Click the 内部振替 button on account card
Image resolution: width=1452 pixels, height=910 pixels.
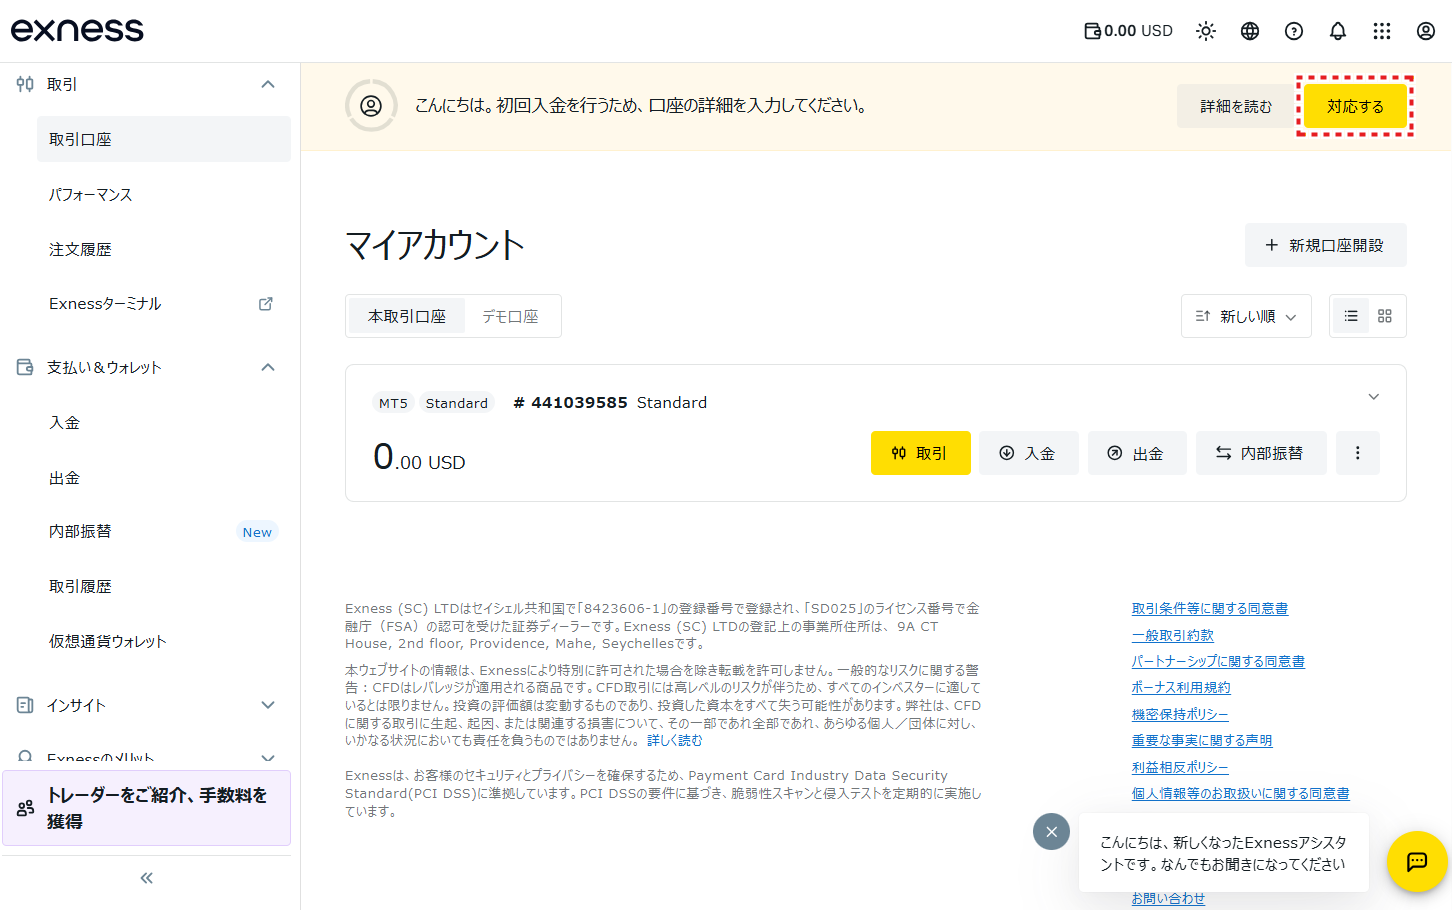(1261, 453)
